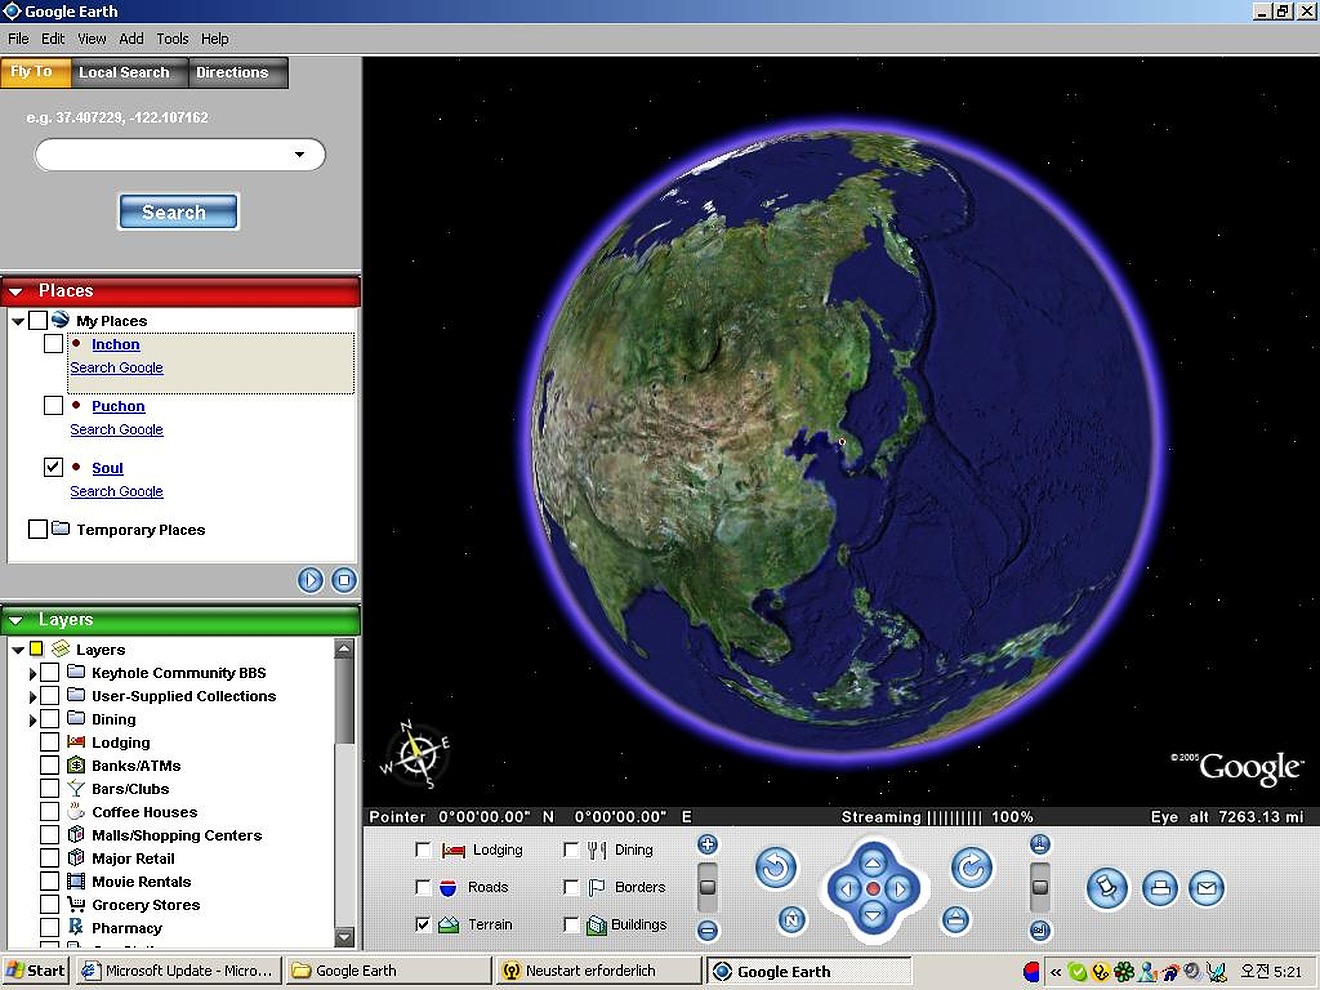Enable the Temporary Places checkbox
Screen dimensions: 1320x990
point(38,529)
